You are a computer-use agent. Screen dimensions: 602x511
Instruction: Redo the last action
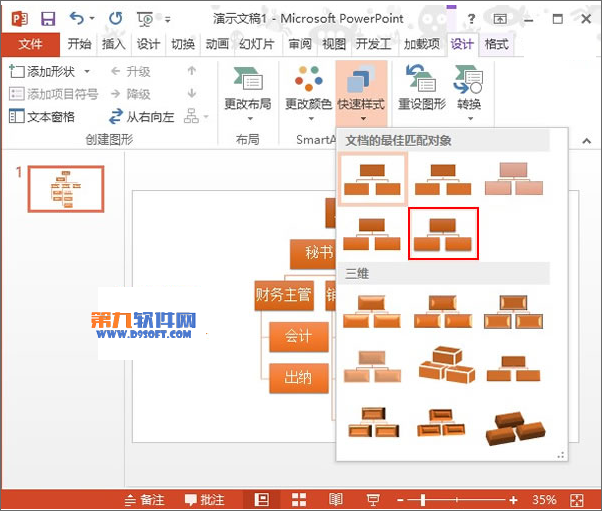click(x=116, y=18)
